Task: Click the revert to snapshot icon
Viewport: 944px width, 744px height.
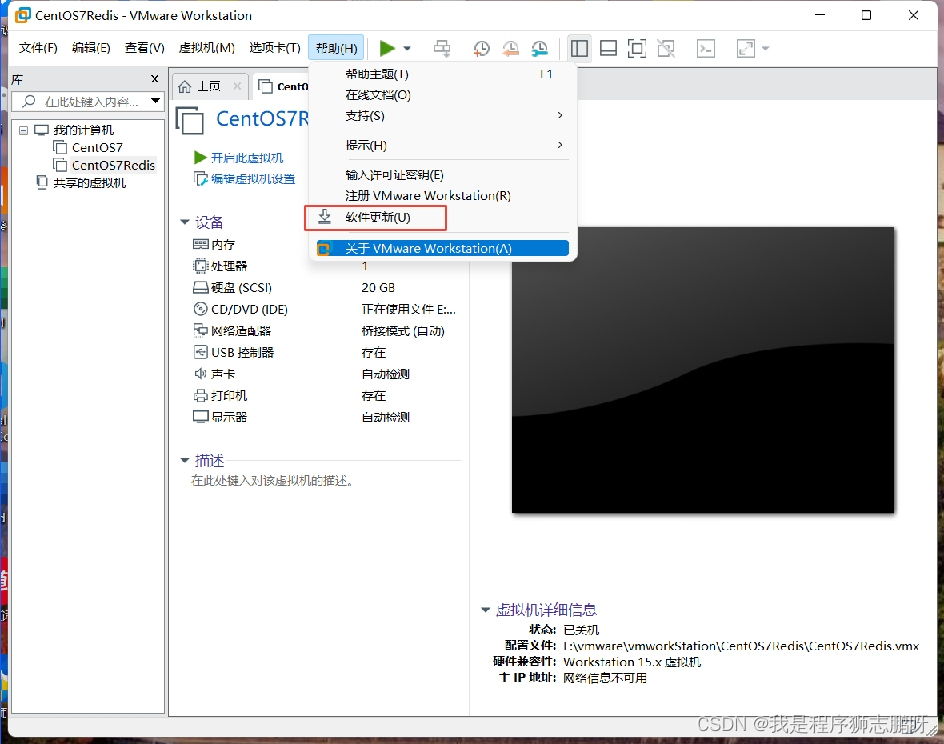Action: tap(511, 48)
